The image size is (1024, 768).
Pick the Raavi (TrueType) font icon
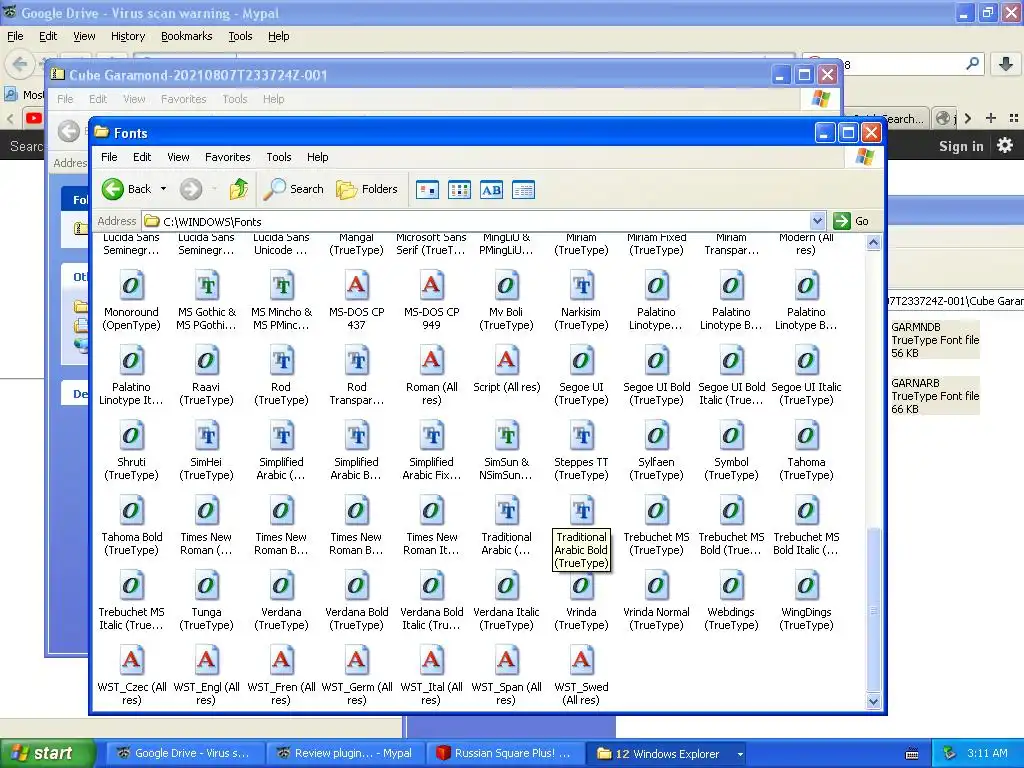pos(206,361)
